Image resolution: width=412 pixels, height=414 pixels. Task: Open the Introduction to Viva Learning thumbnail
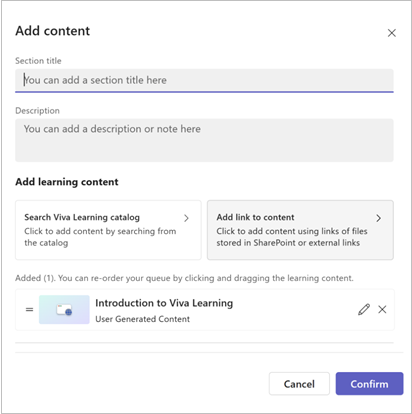pyautogui.click(x=64, y=310)
